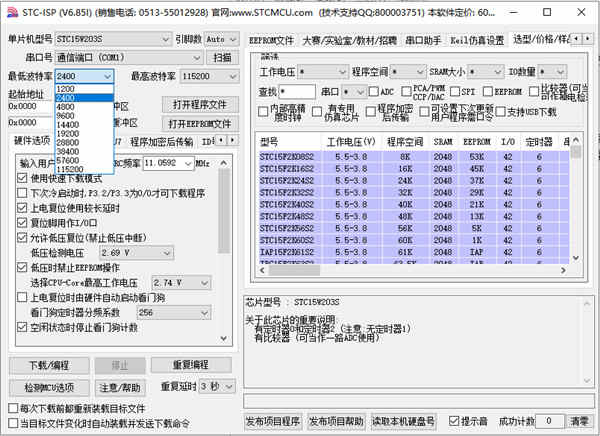600x436 pixels.
Task: Click the STC-ISP application icon in title bar
Action: click(x=12, y=12)
